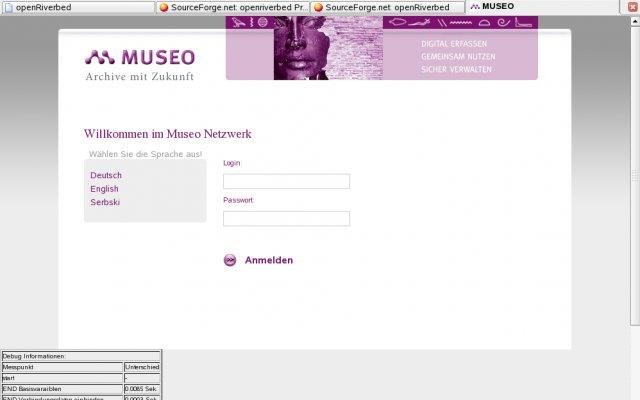
Task: Click the 'Wählen Sie die Sprache aus!' text
Action: [x=145, y=154]
